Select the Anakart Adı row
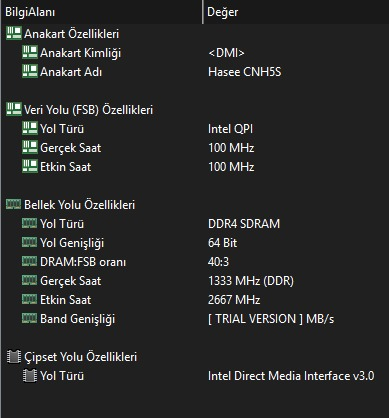Screen dimensions: 389x418 click(x=194, y=72)
